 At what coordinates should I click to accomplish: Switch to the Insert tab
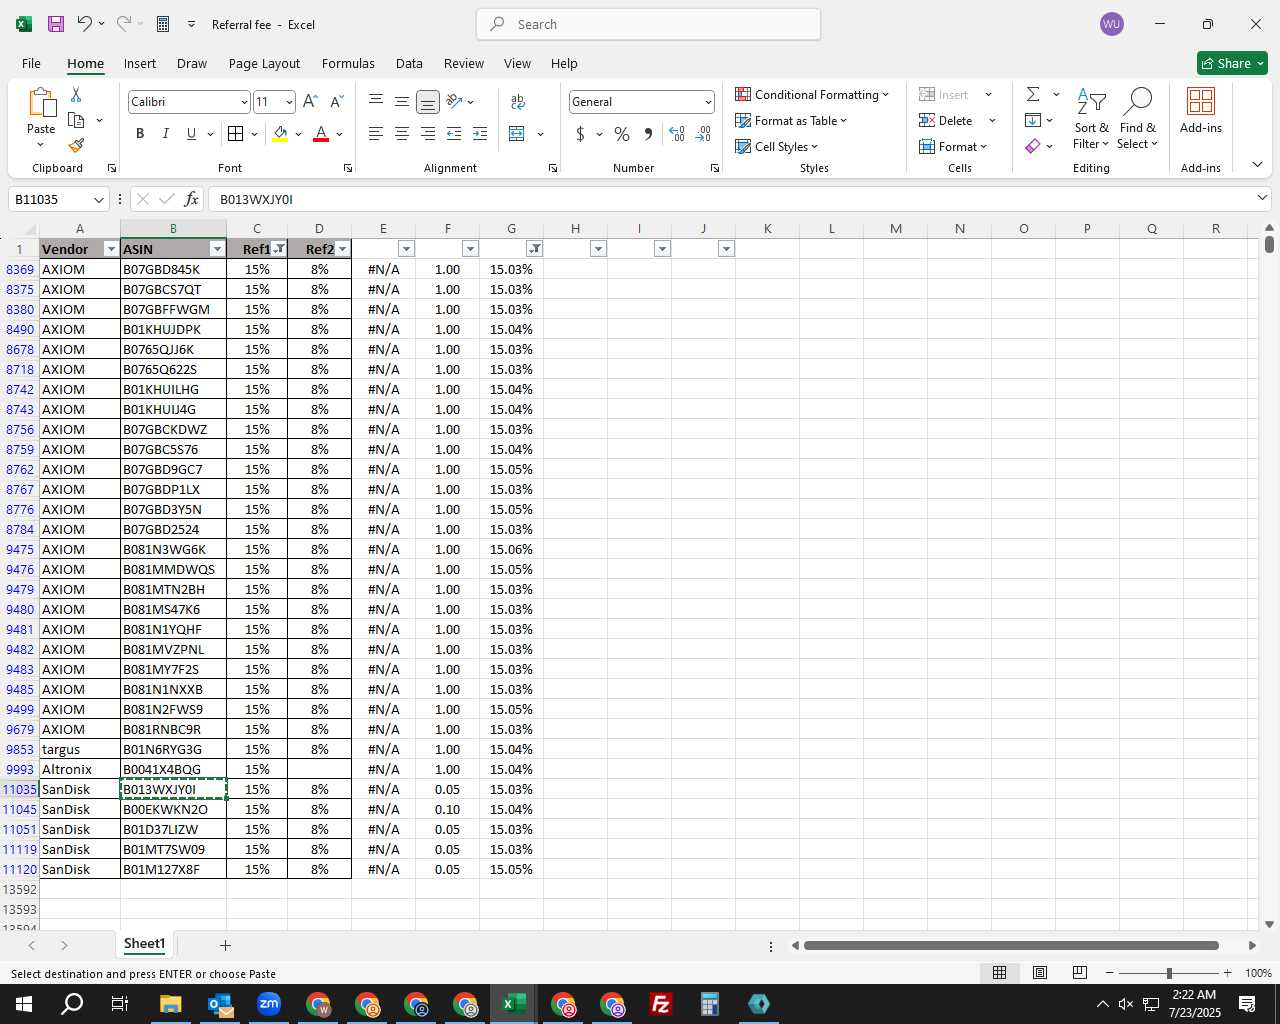(140, 63)
